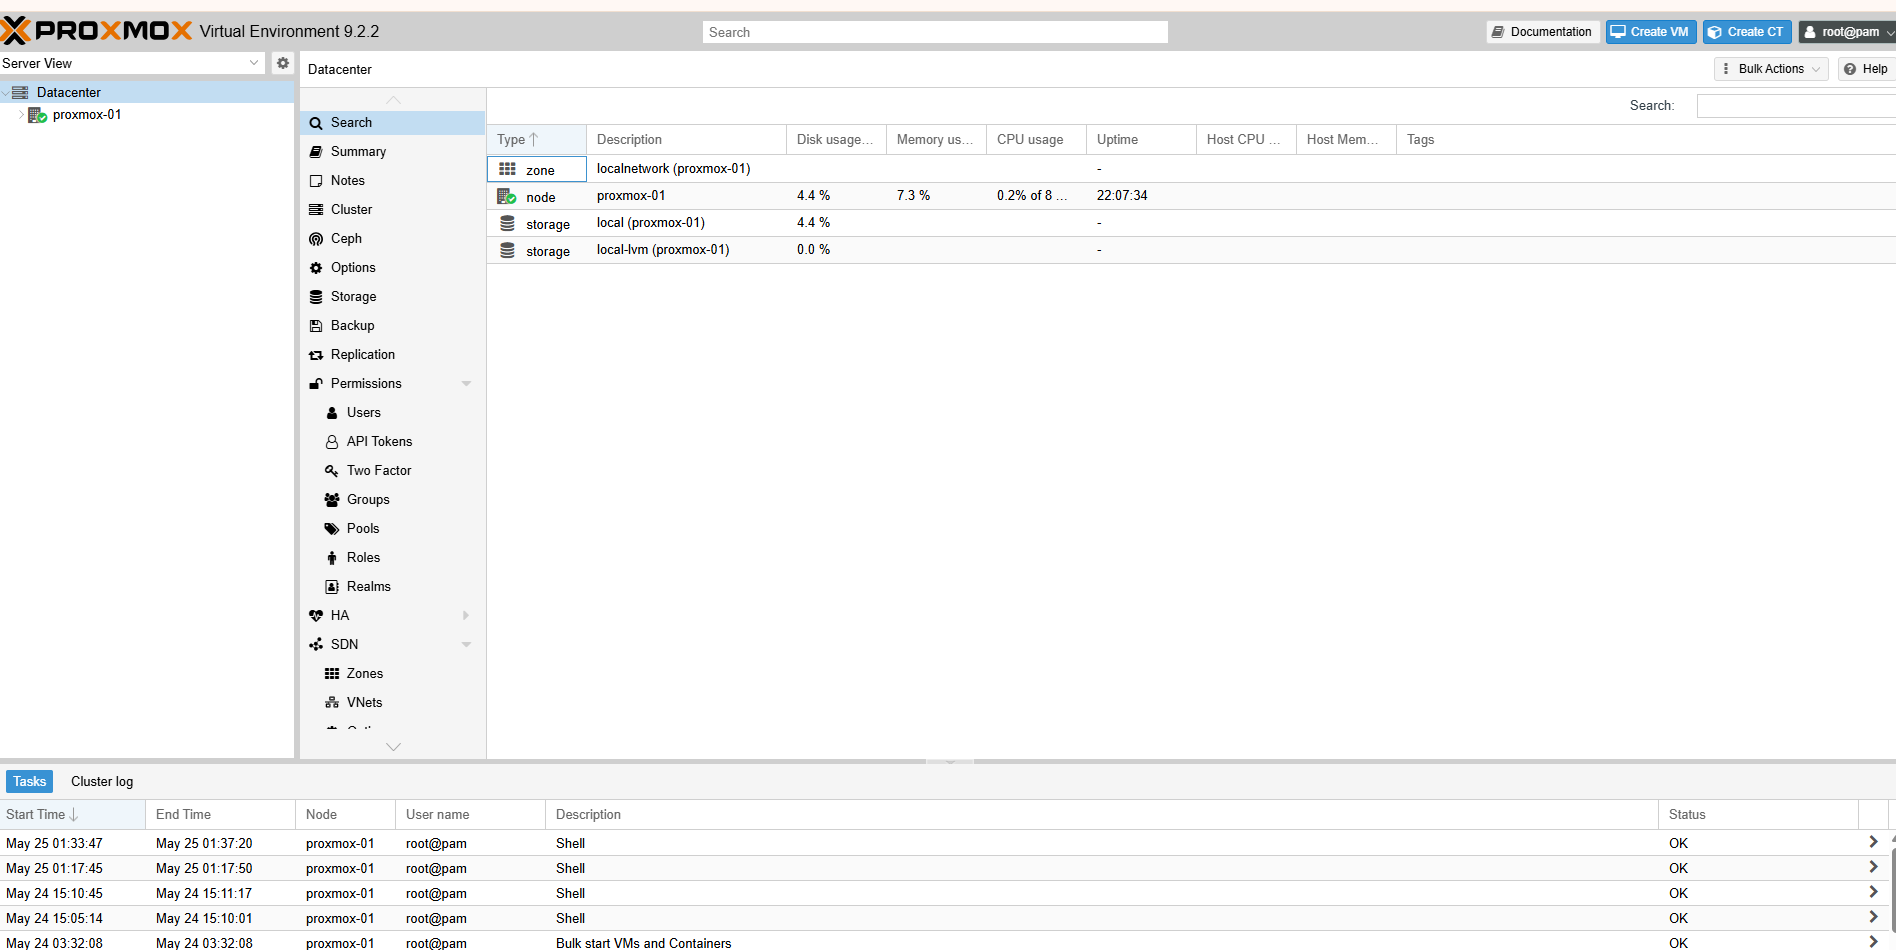Open the Two Factor key icon
Screen dimensions: 1896x950
pyautogui.click(x=332, y=471)
